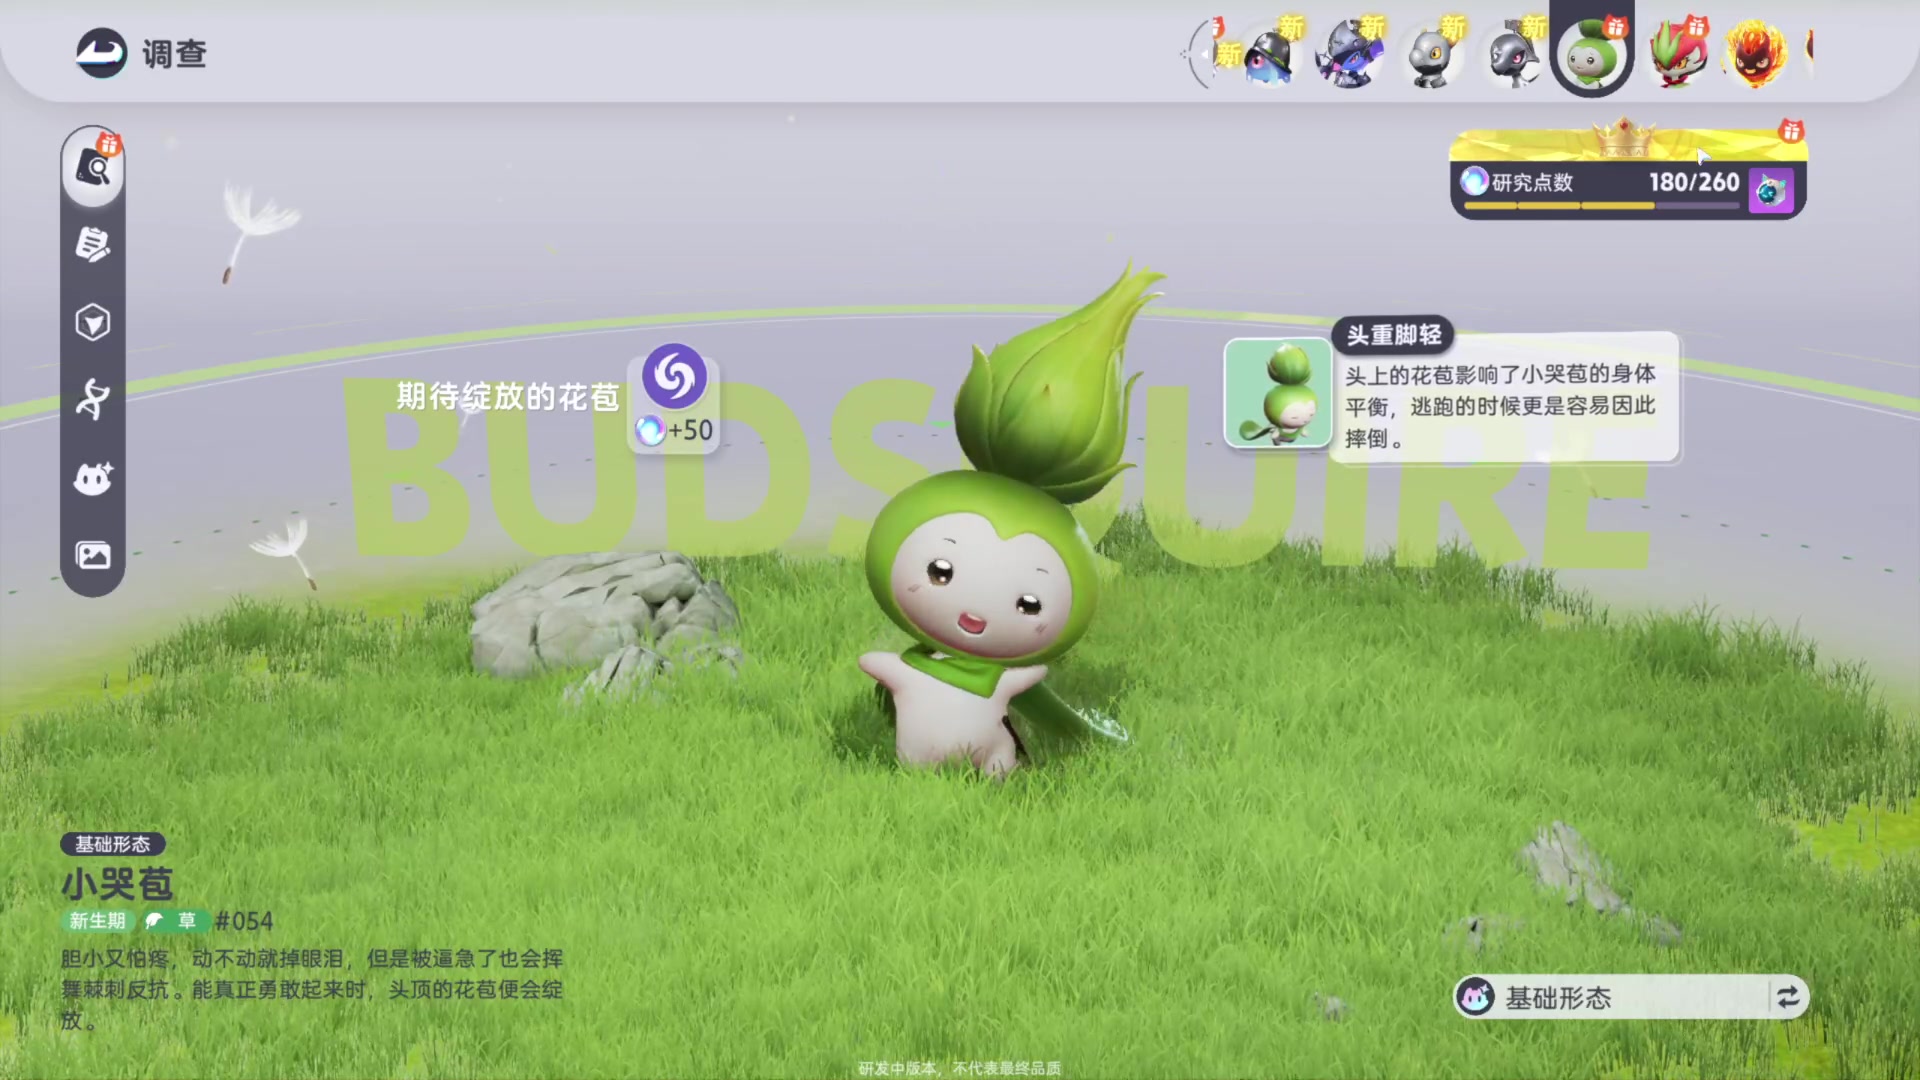Click the purple reward box beside 180/260
This screenshot has width=1920, height=1080.
pos(1770,189)
